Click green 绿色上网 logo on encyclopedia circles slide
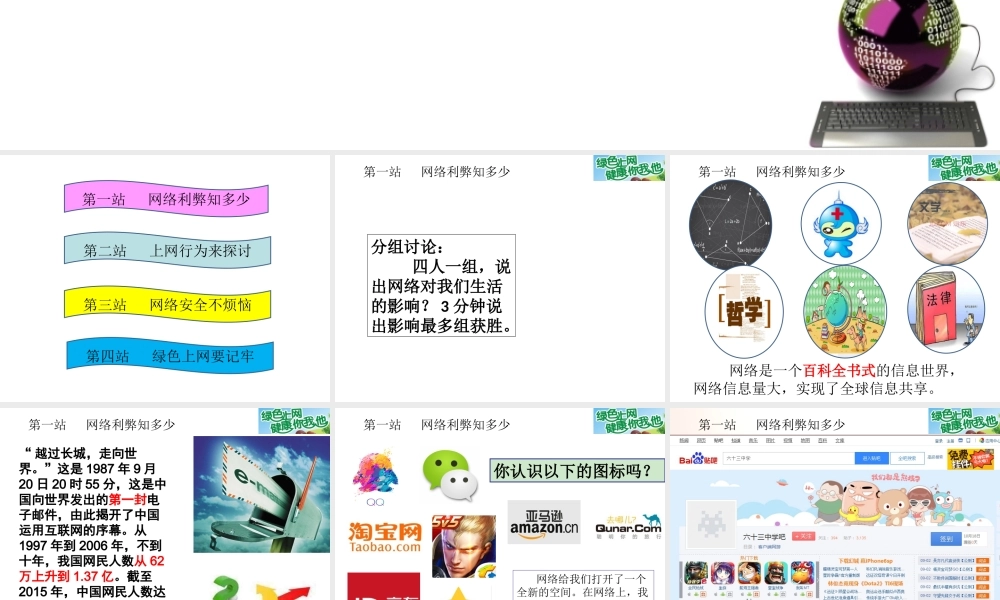 click(964, 168)
